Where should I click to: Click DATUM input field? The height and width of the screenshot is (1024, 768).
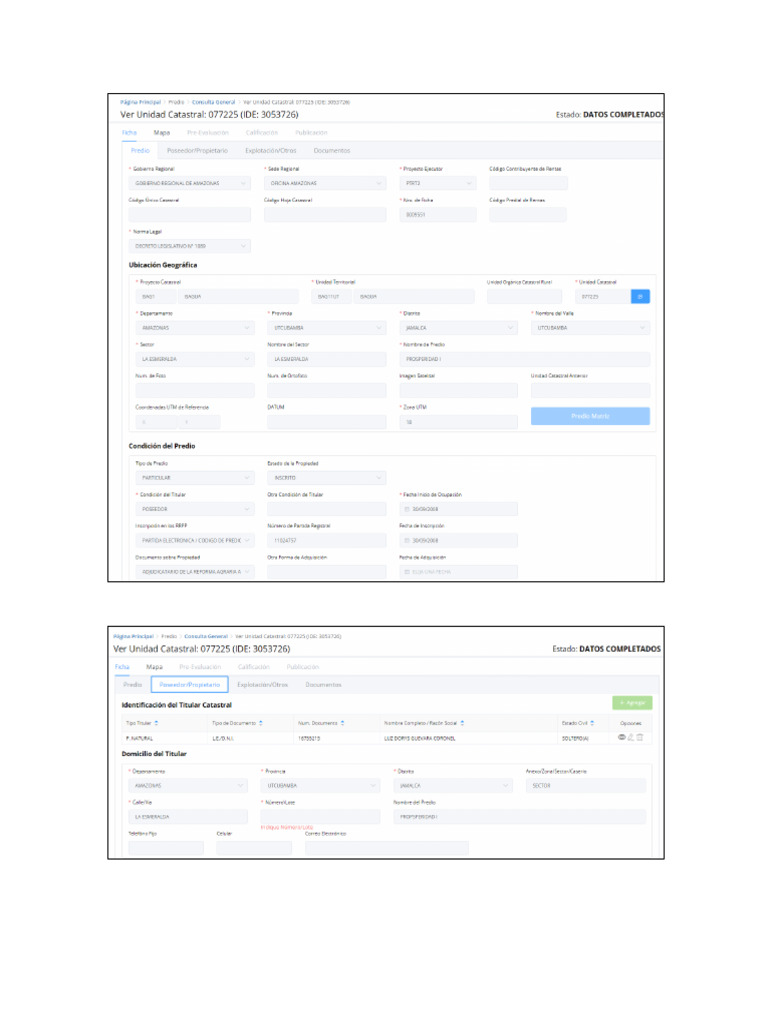(327, 423)
